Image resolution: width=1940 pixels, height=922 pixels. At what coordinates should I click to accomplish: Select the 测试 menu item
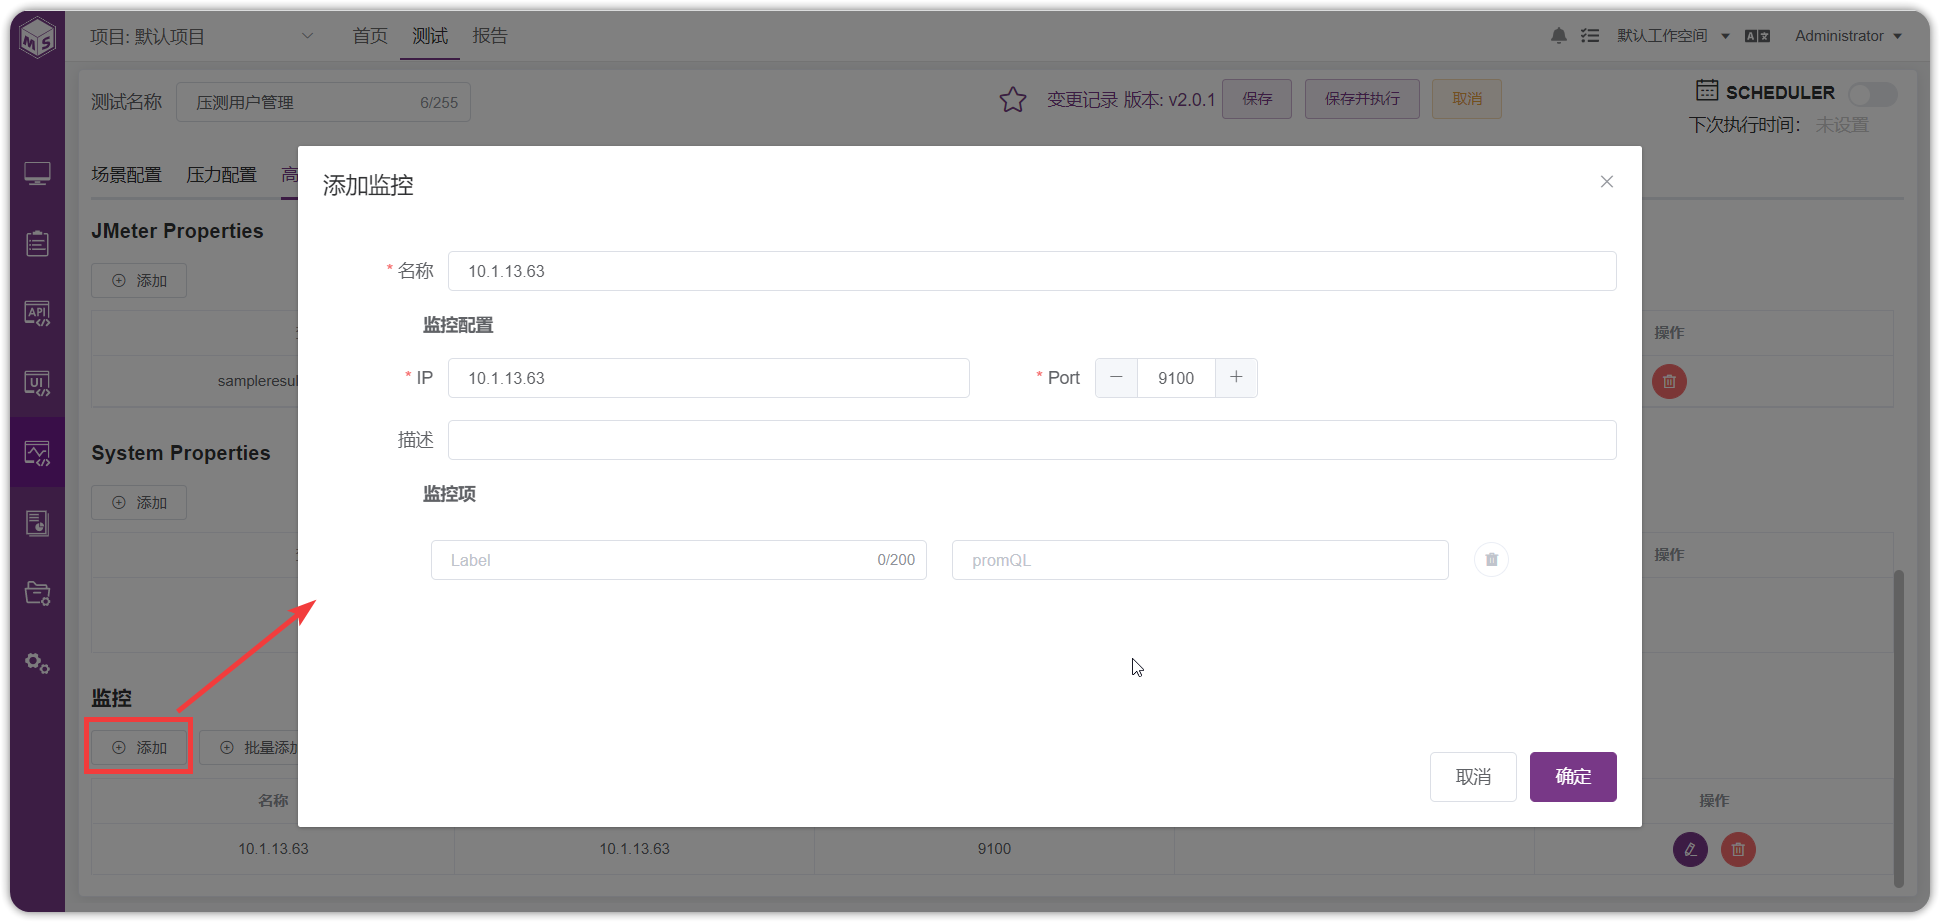pyautogui.click(x=430, y=36)
